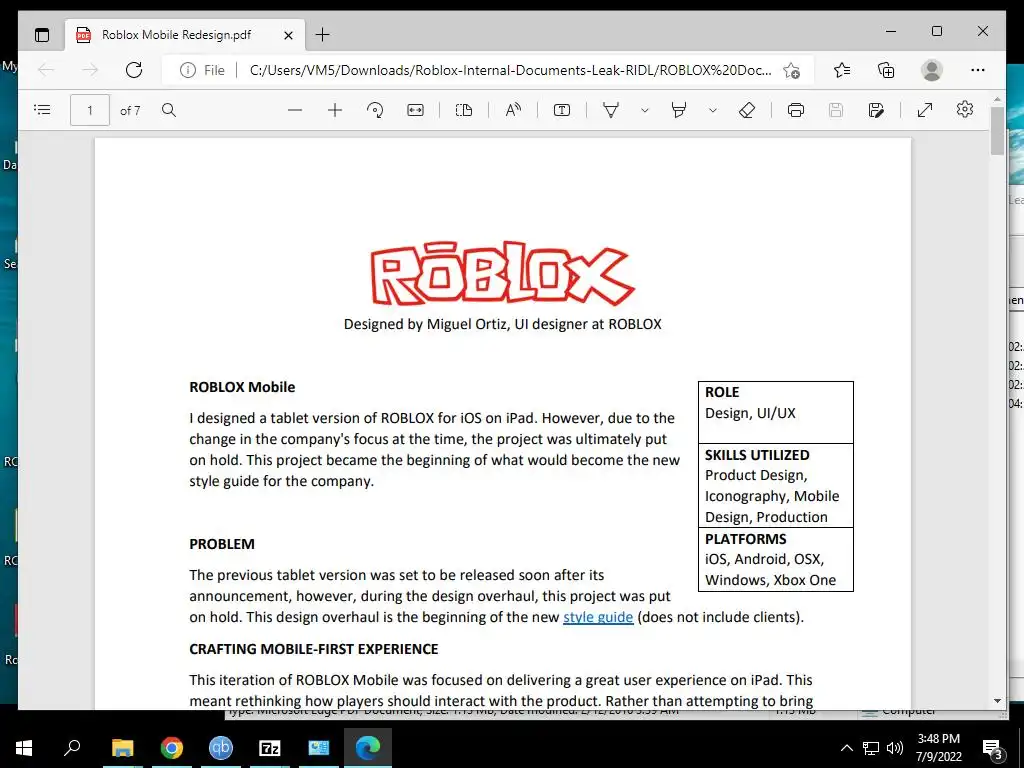Viewport: 1024px width, 768px height.
Task: Click the 'PROBLEM' heading text
Action: [x=222, y=544]
